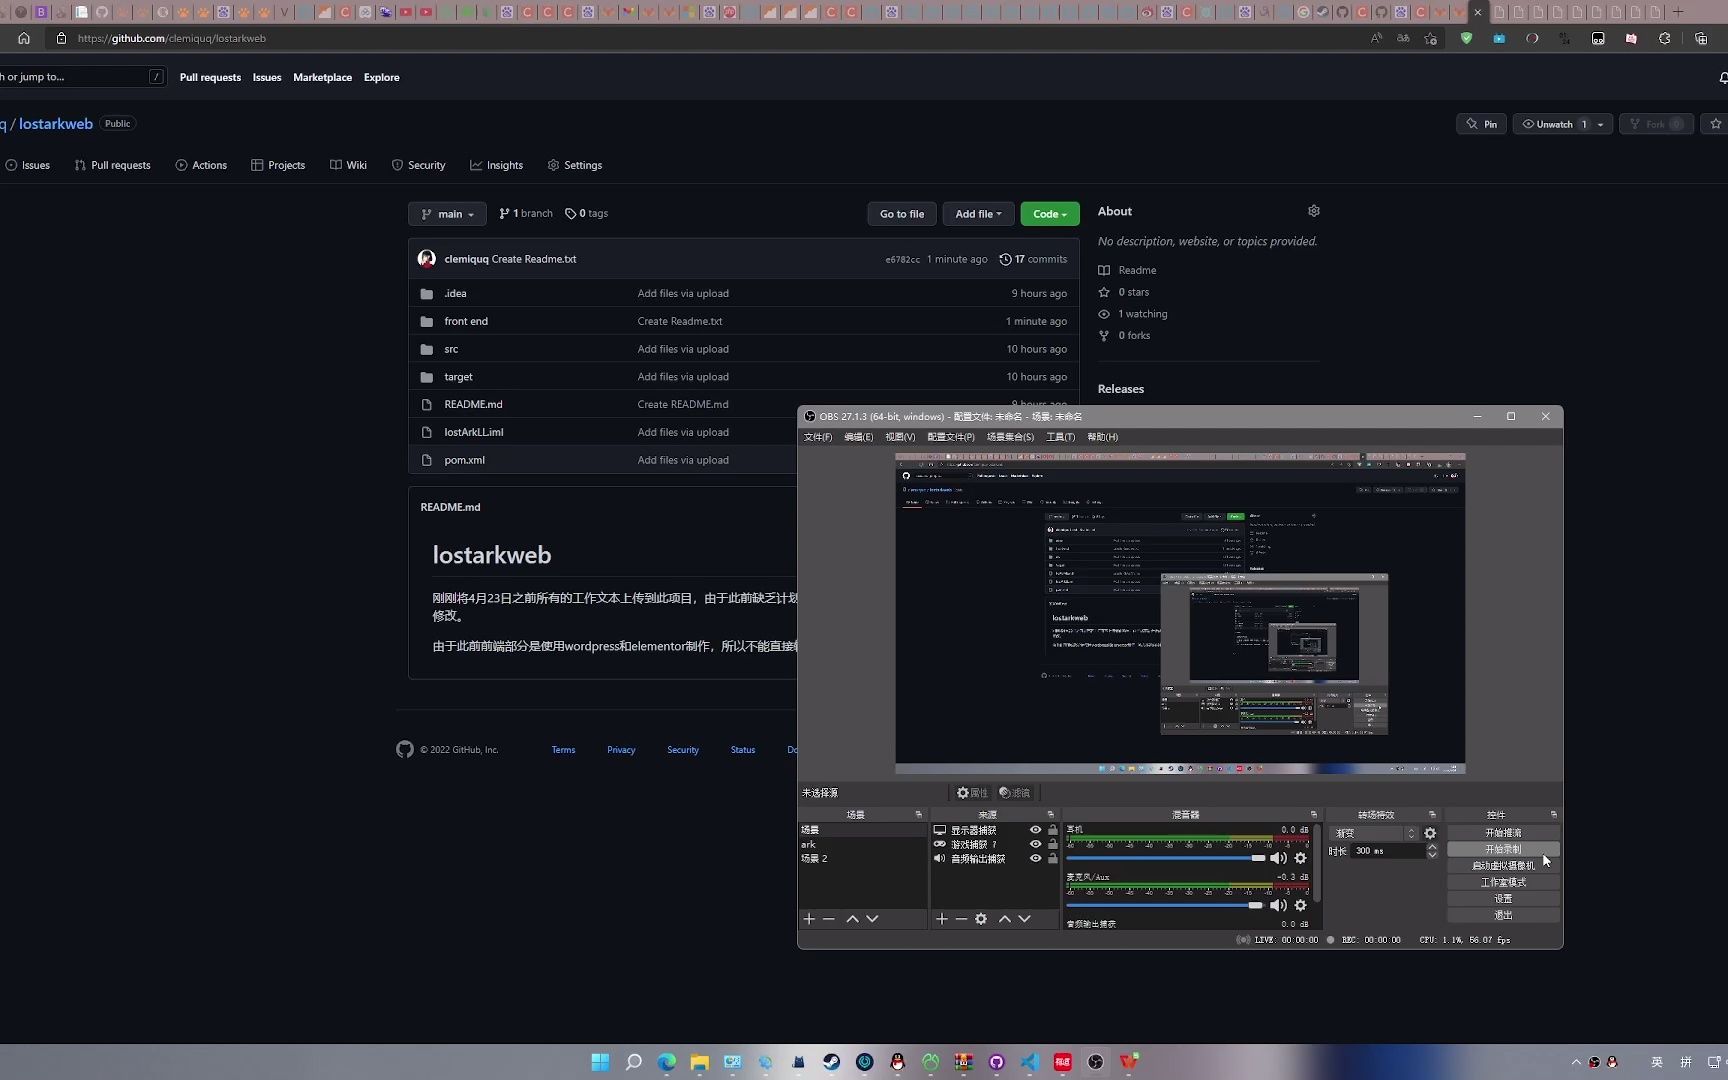Toggle 工作室模式 in OBS controls

click(x=1503, y=882)
